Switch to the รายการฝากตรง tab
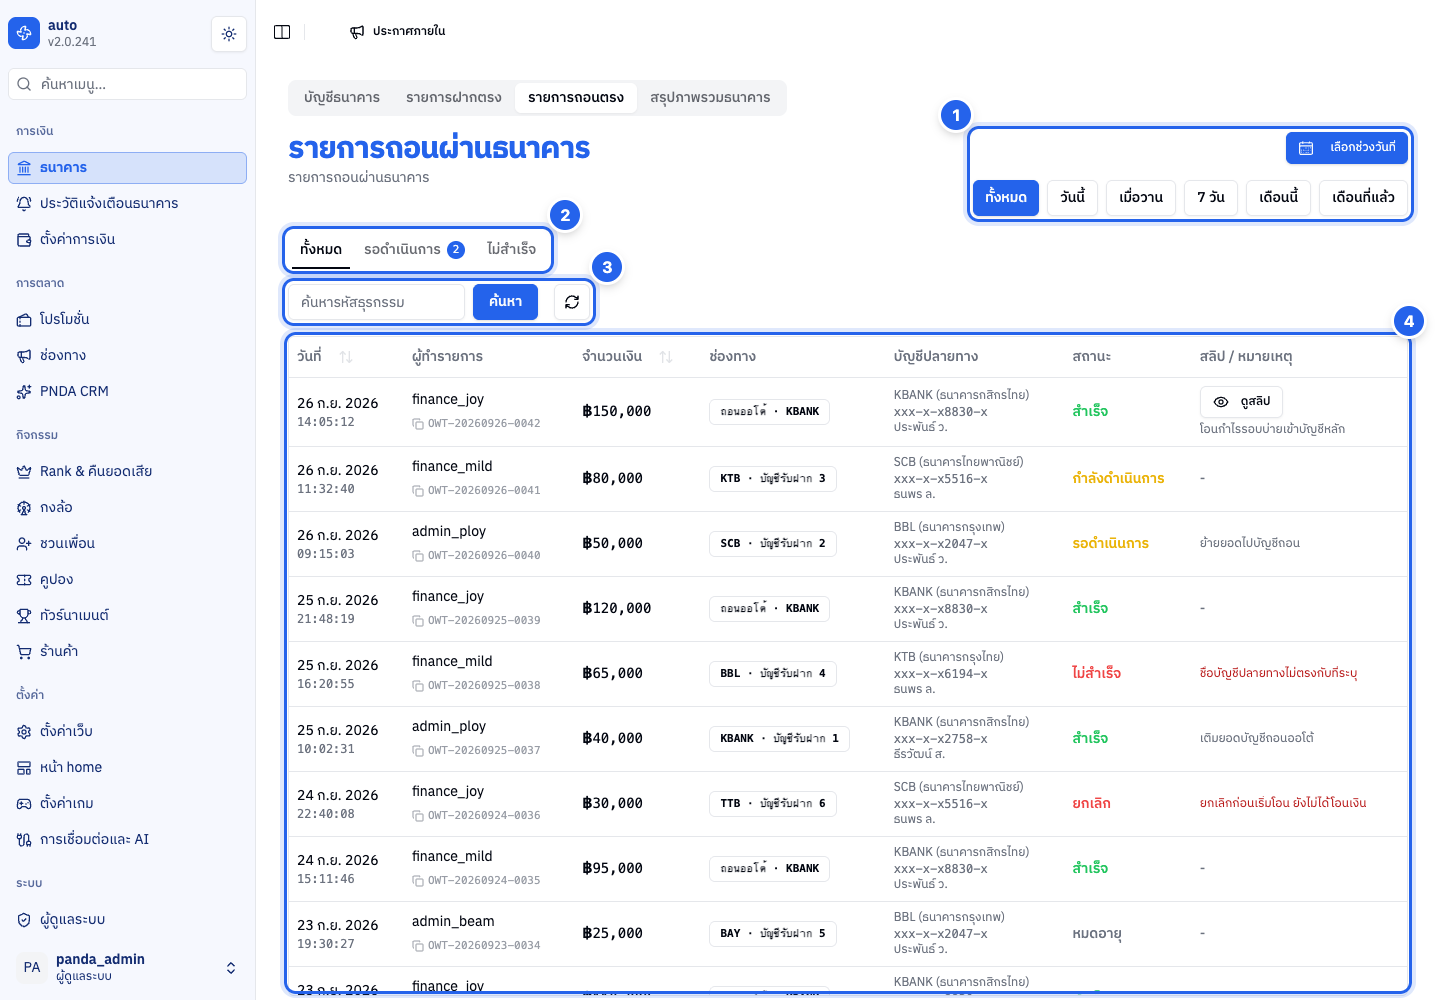This screenshot has height=1000, width=1440. pyautogui.click(x=454, y=98)
